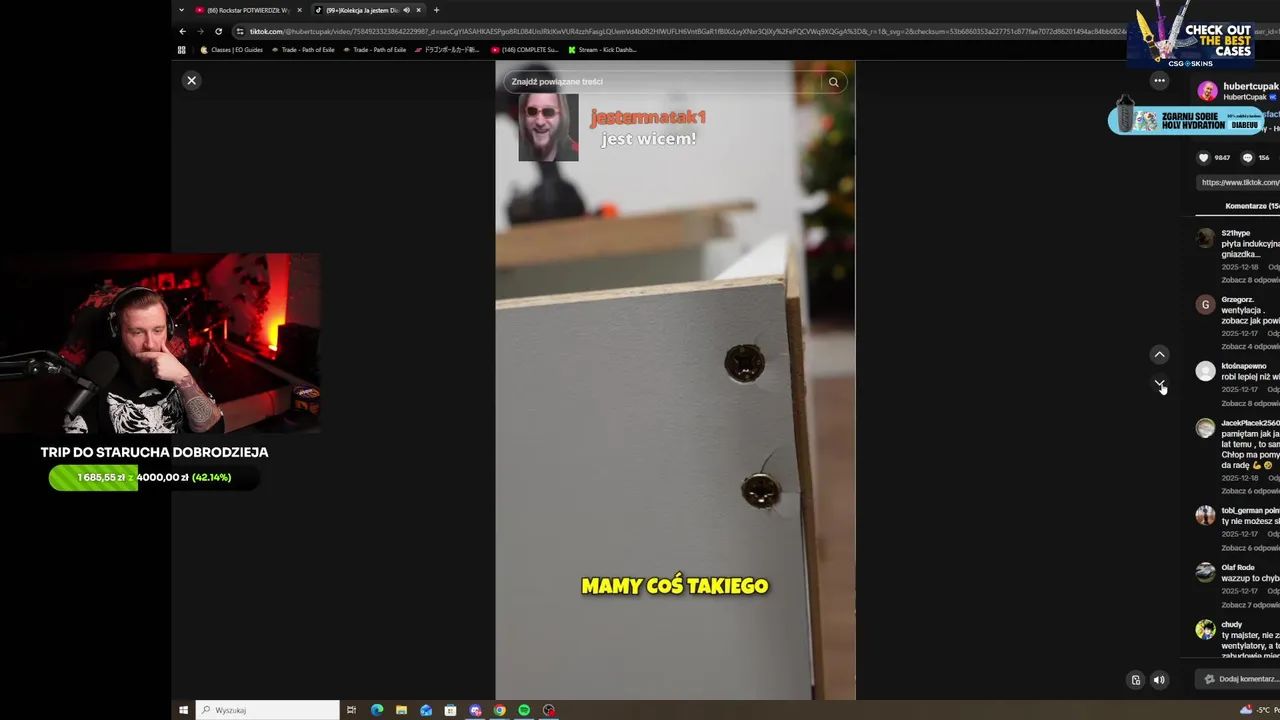Open comments with the speech bubble icon
The image size is (1280, 720).
(x=1247, y=157)
